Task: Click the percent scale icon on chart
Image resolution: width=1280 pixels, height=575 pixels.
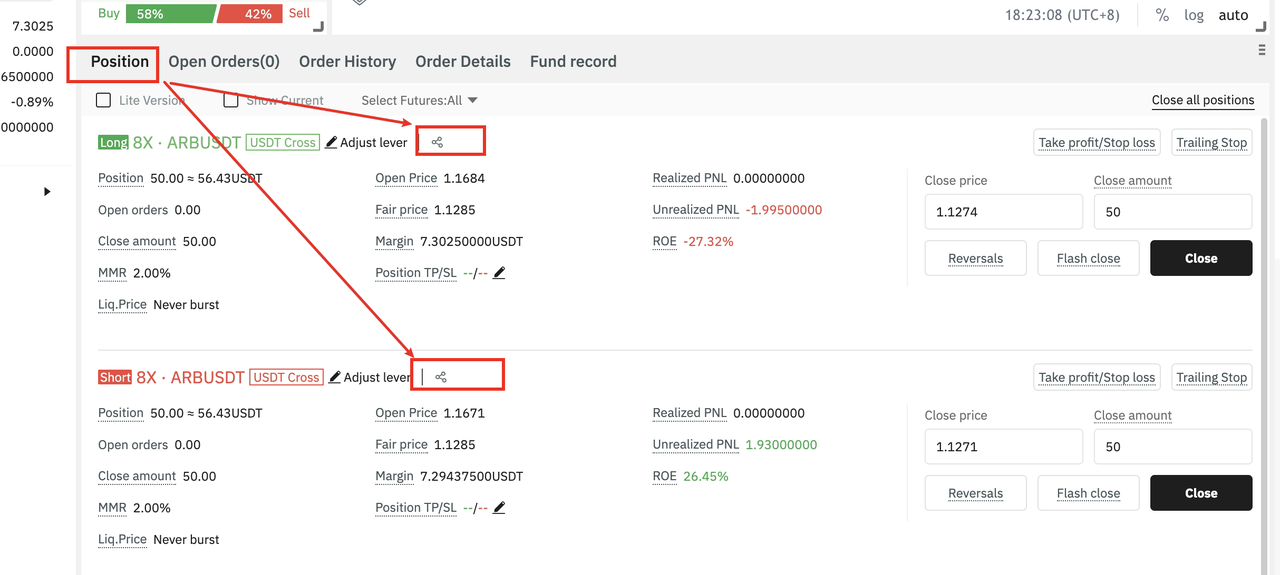Action: point(1162,15)
